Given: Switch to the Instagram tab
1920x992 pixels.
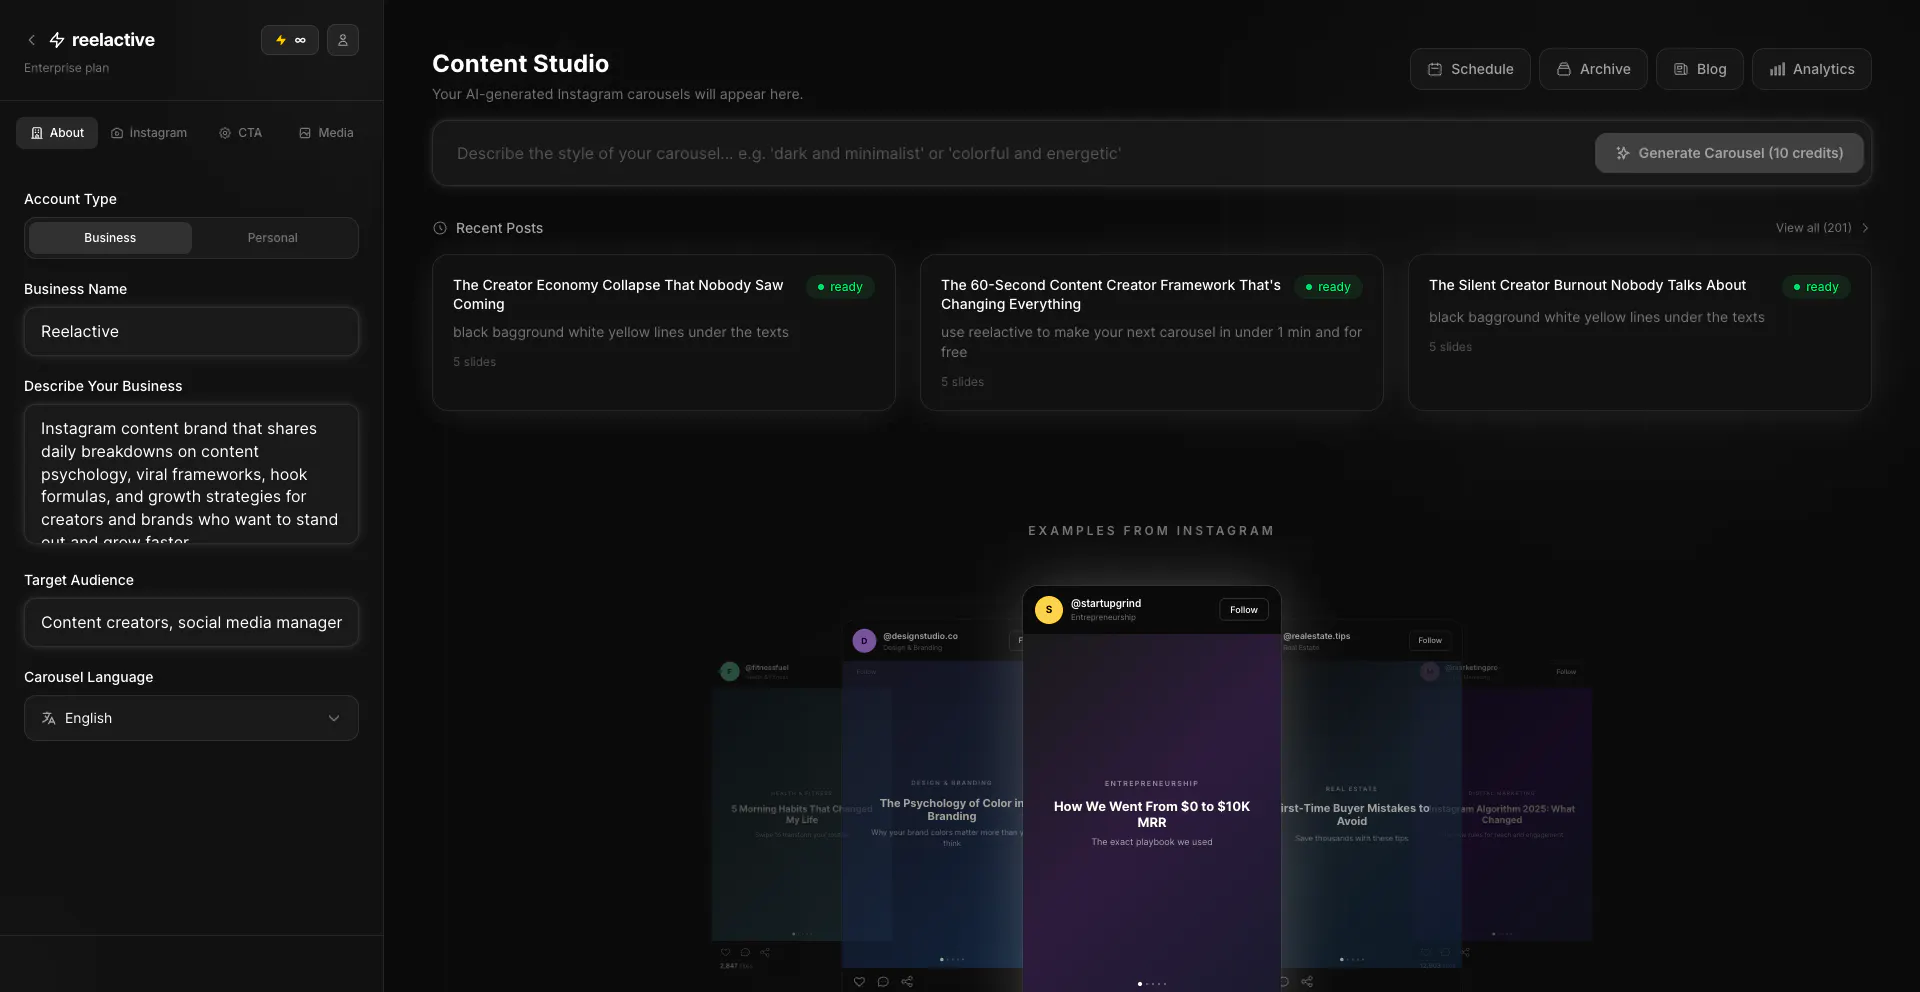Looking at the screenshot, I should click(149, 133).
